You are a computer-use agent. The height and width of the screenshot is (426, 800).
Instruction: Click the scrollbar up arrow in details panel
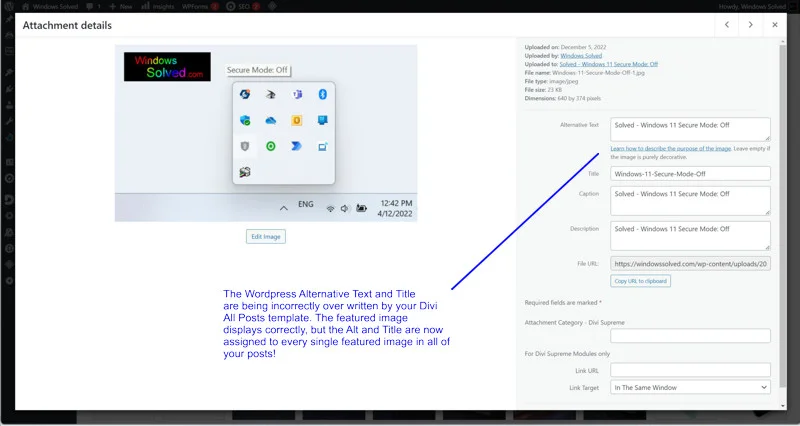click(783, 41)
